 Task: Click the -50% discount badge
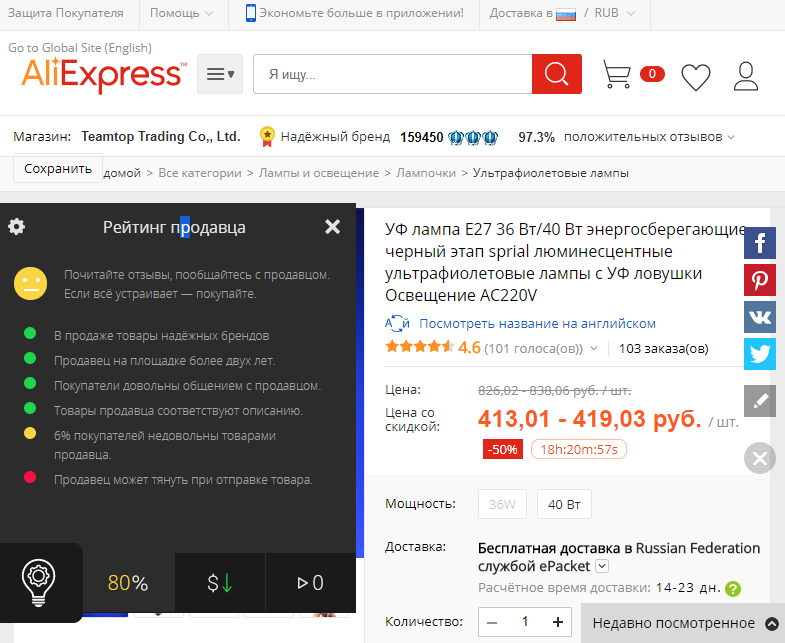click(x=503, y=449)
